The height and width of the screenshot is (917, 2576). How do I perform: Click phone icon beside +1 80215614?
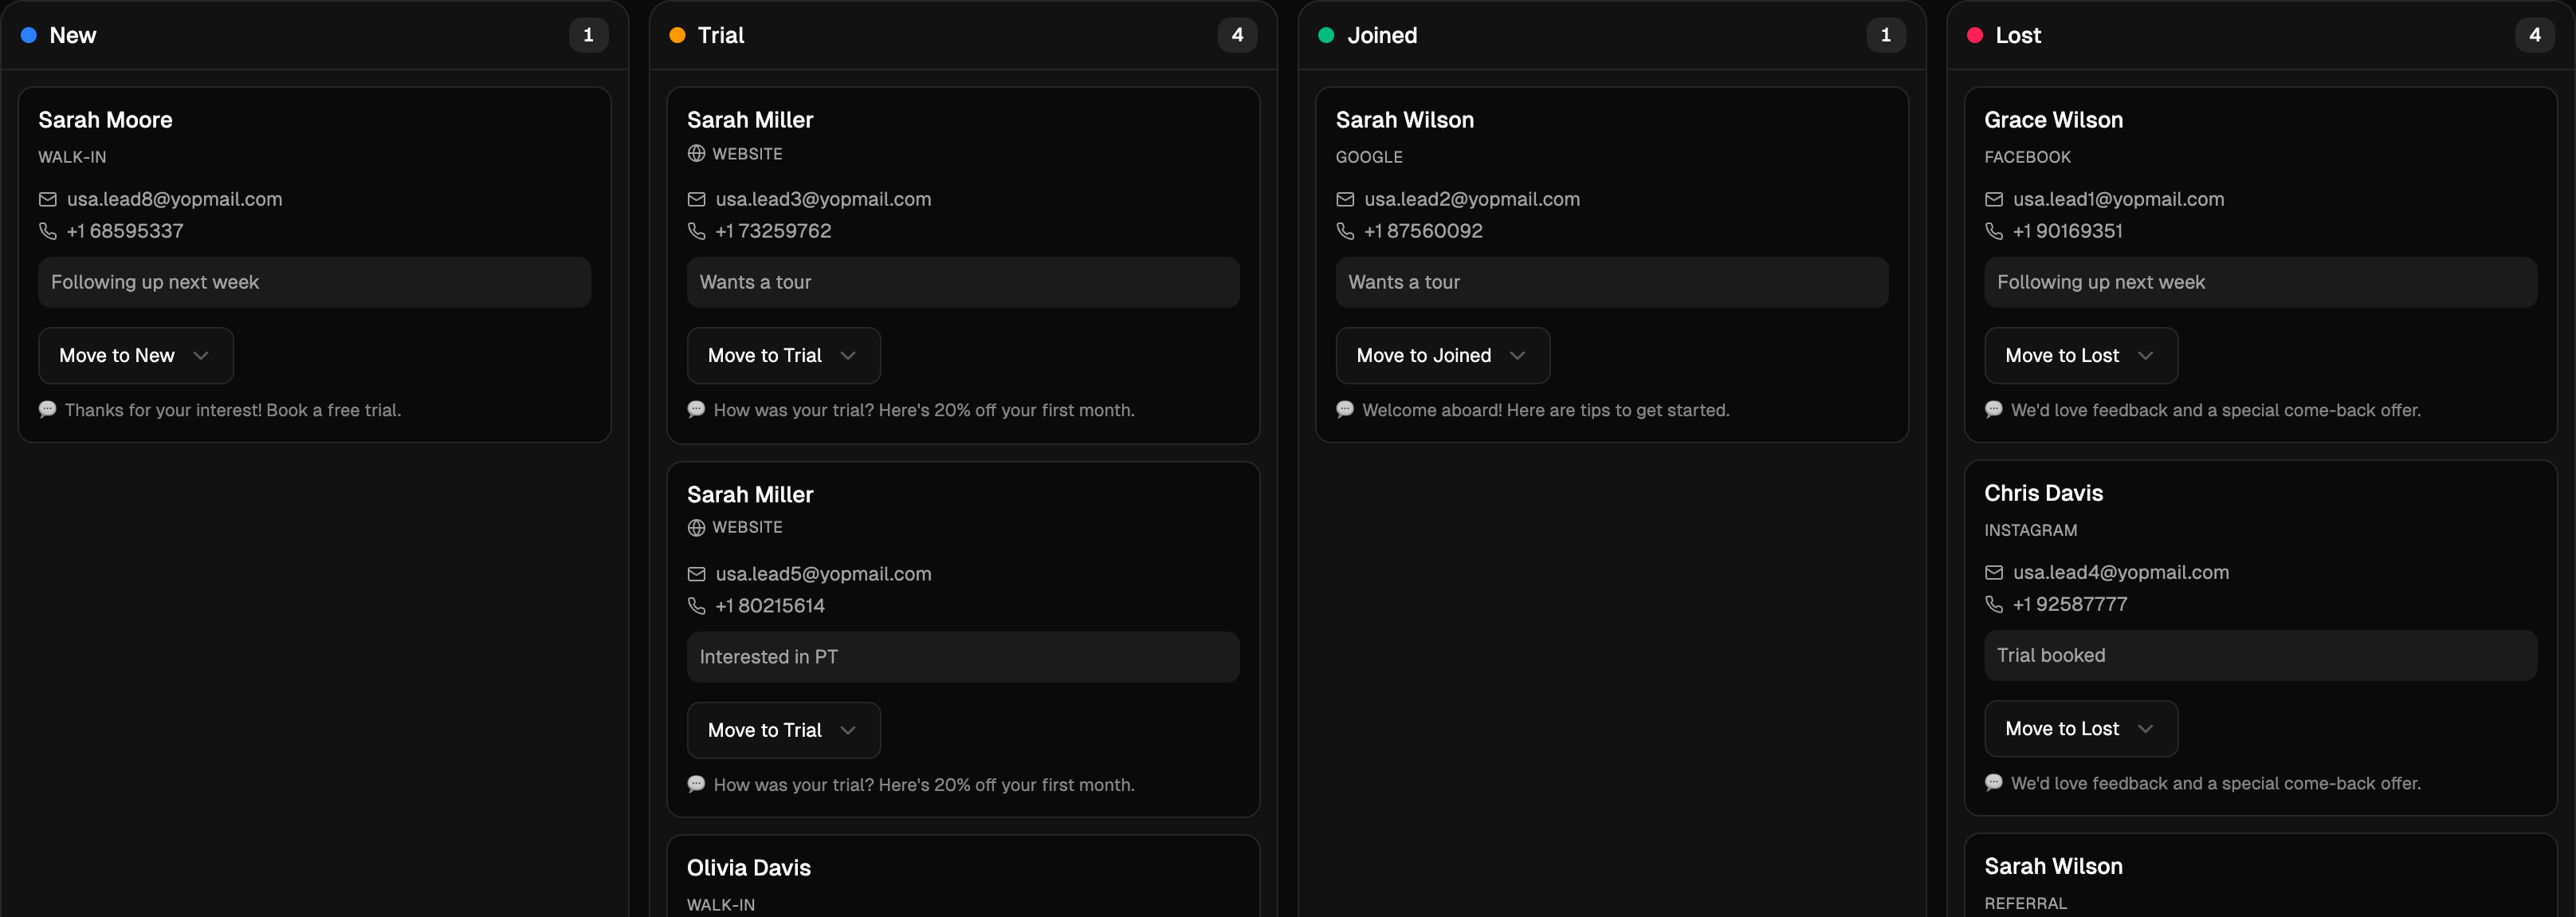tap(696, 606)
